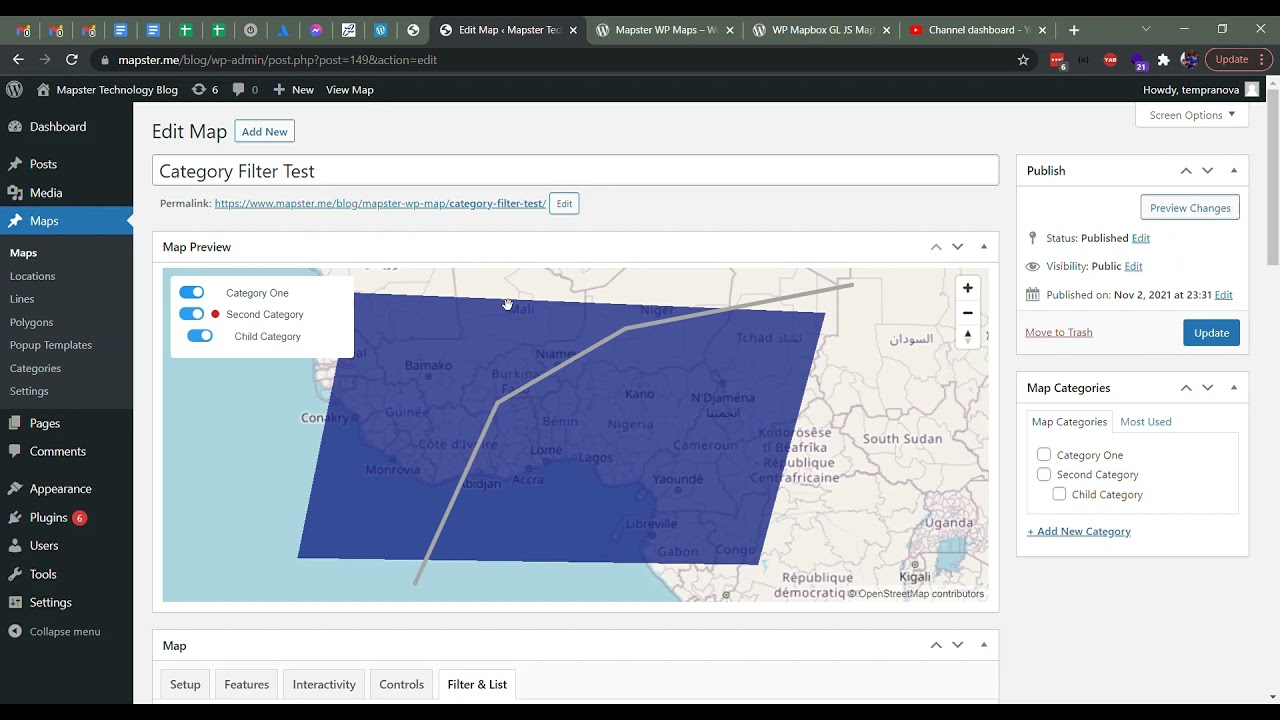
Task: Click the map zoom in button
Action: (967, 288)
